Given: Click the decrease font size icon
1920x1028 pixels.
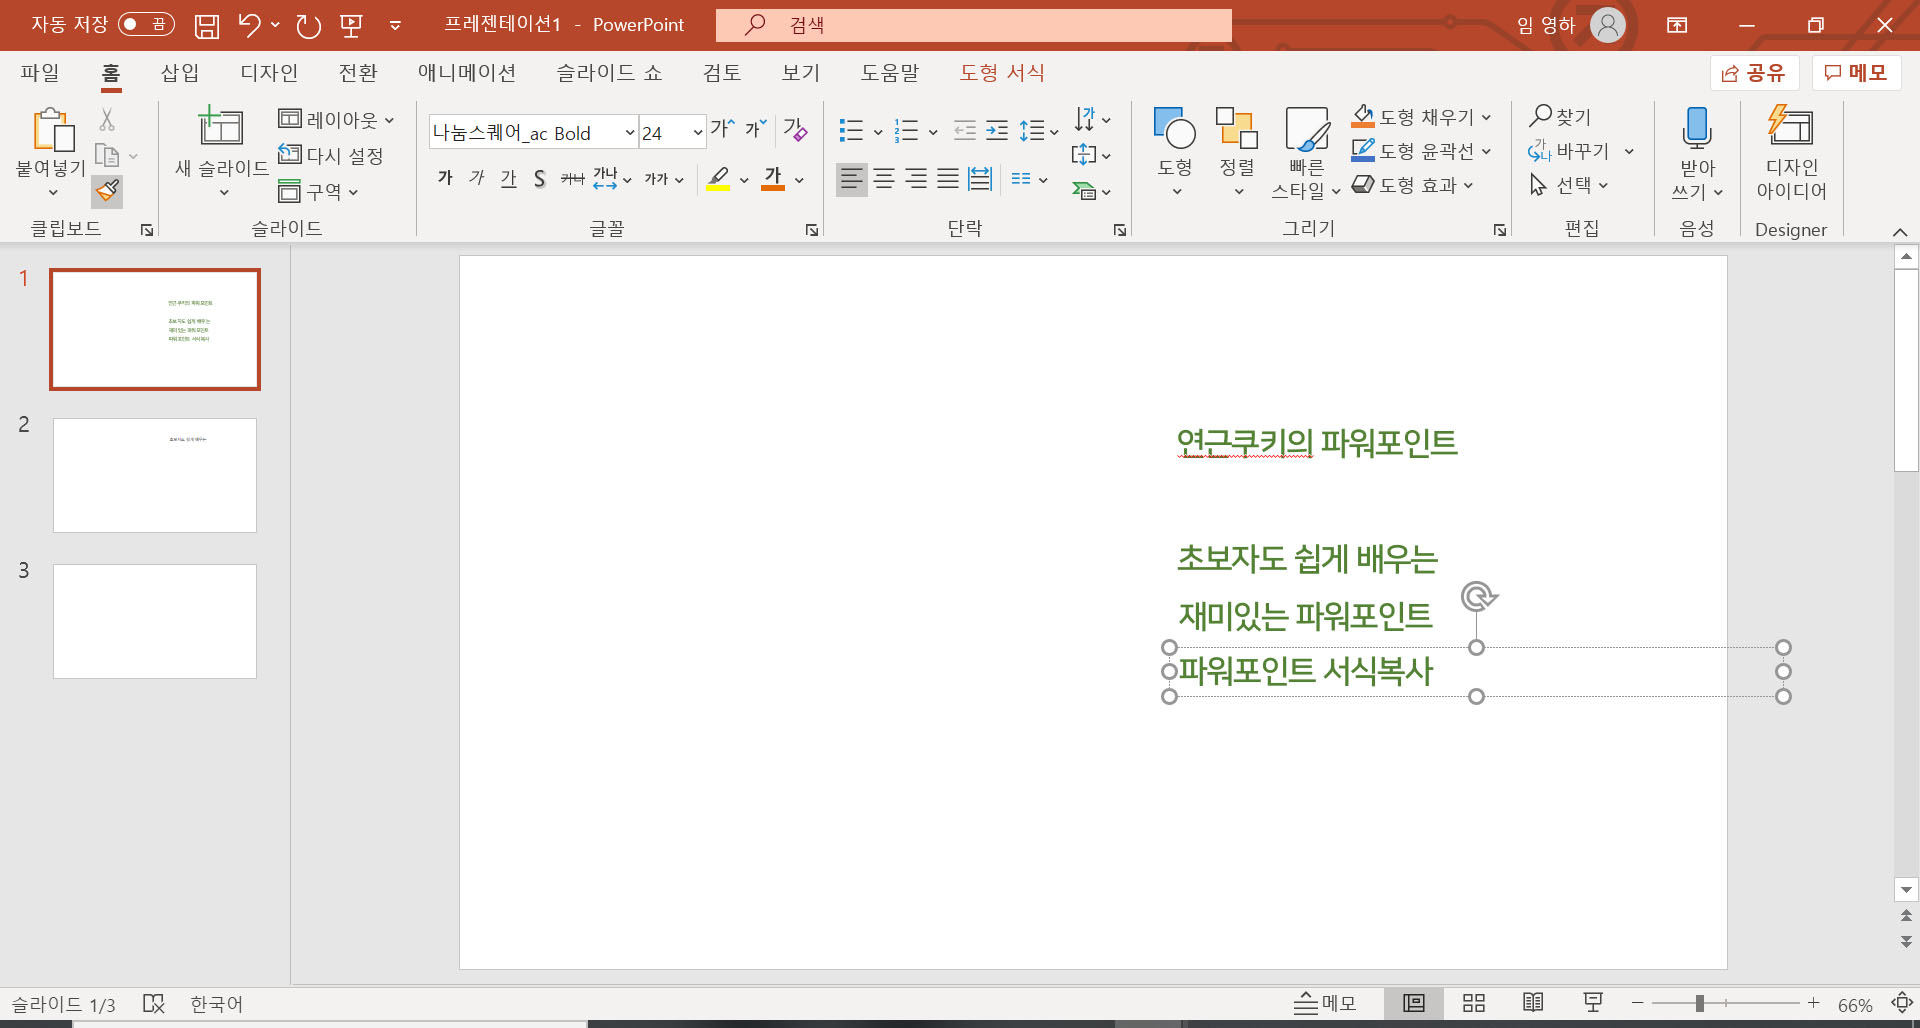Looking at the screenshot, I should click(x=755, y=129).
